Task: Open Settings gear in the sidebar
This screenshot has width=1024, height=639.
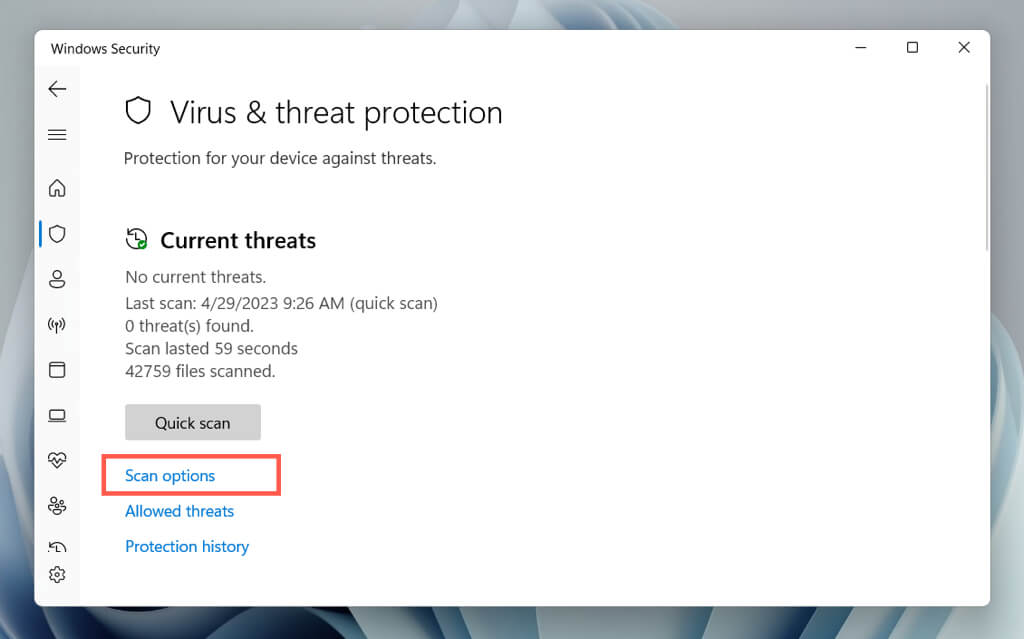Action: (x=57, y=575)
